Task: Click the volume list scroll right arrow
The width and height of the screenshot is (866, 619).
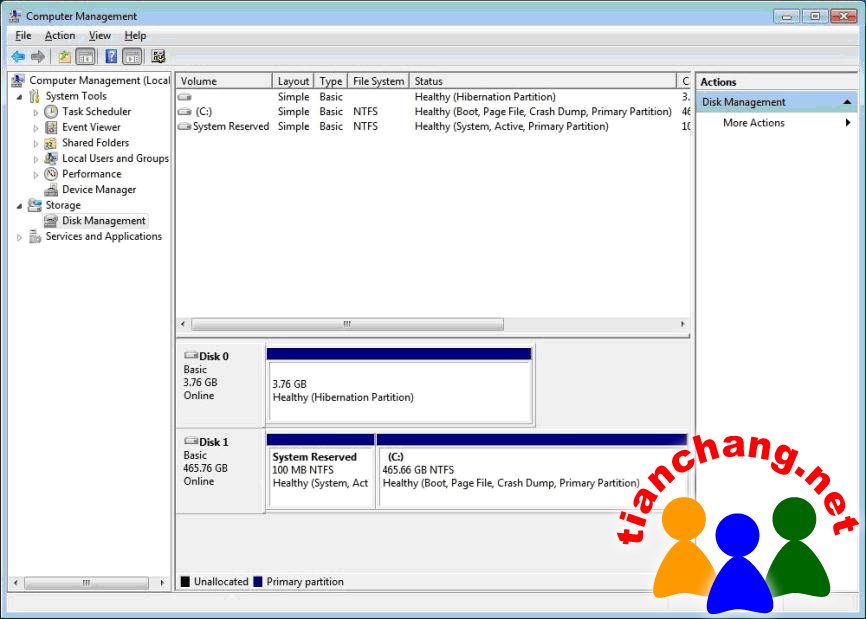Action: (x=683, y=324)
